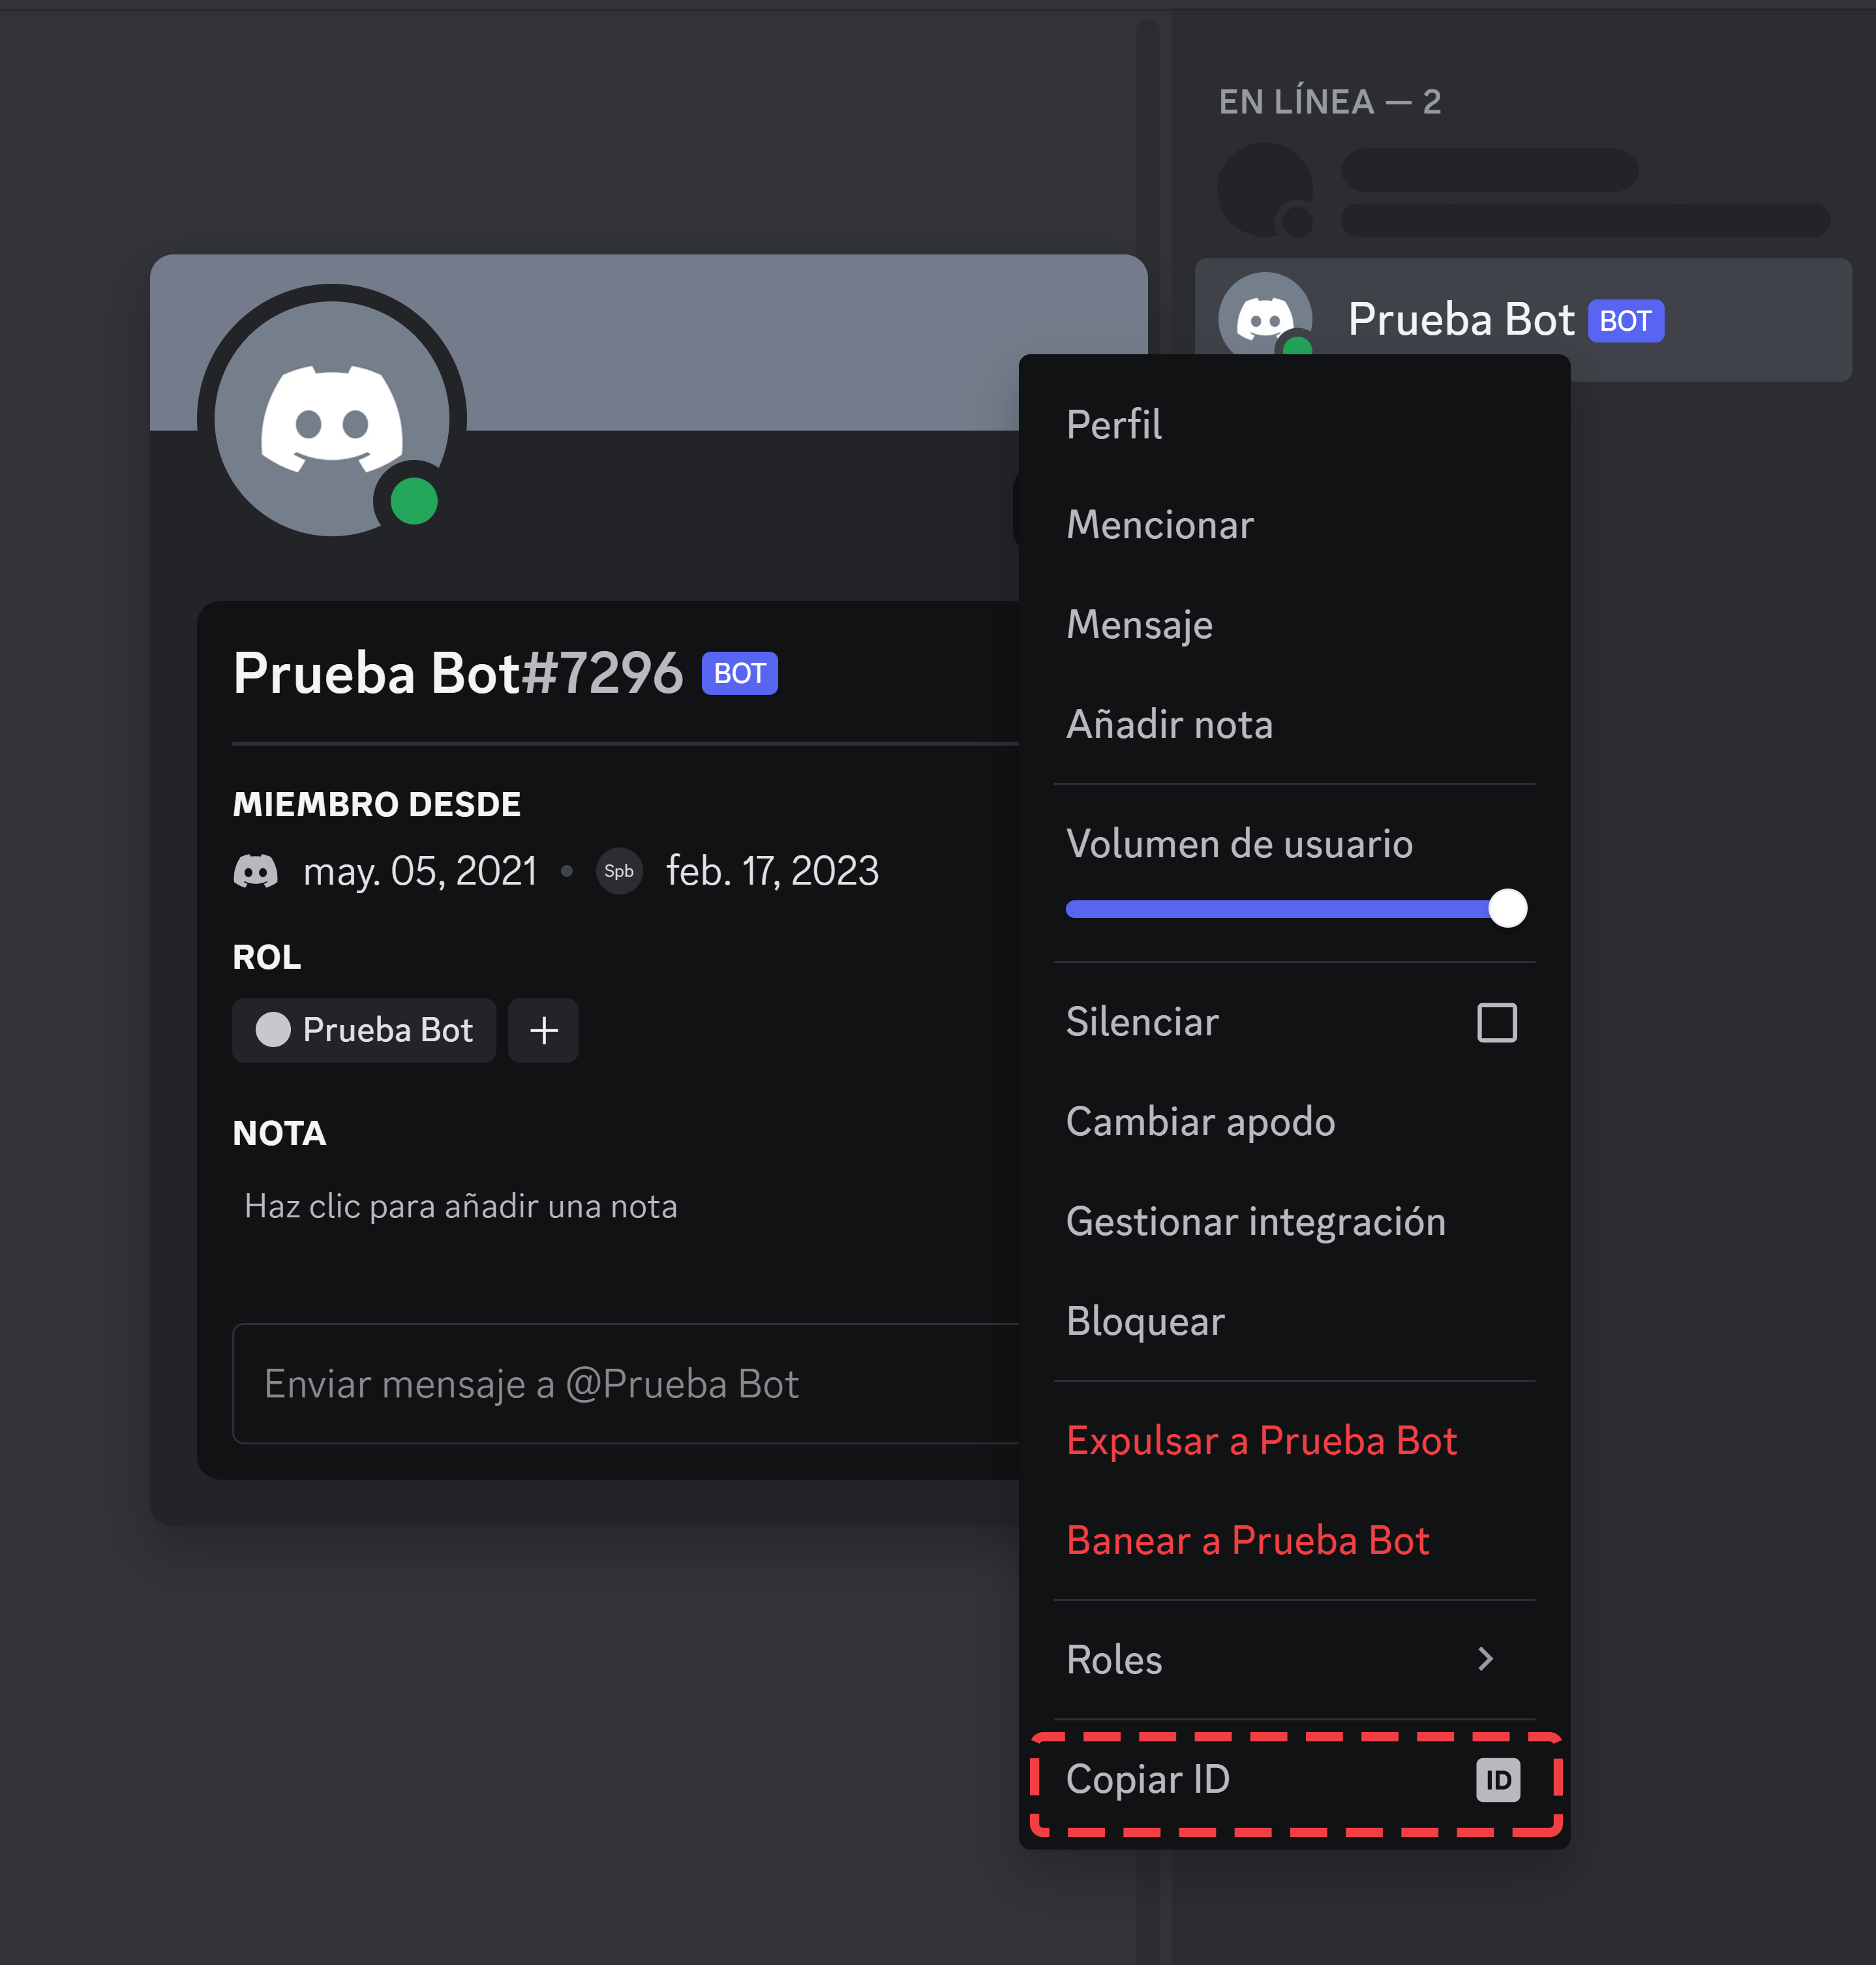This screenshot has width=1876, height=1965.
Task: Click the ID icon beside Copiar ID
Action: (x=1497, y=1780)
